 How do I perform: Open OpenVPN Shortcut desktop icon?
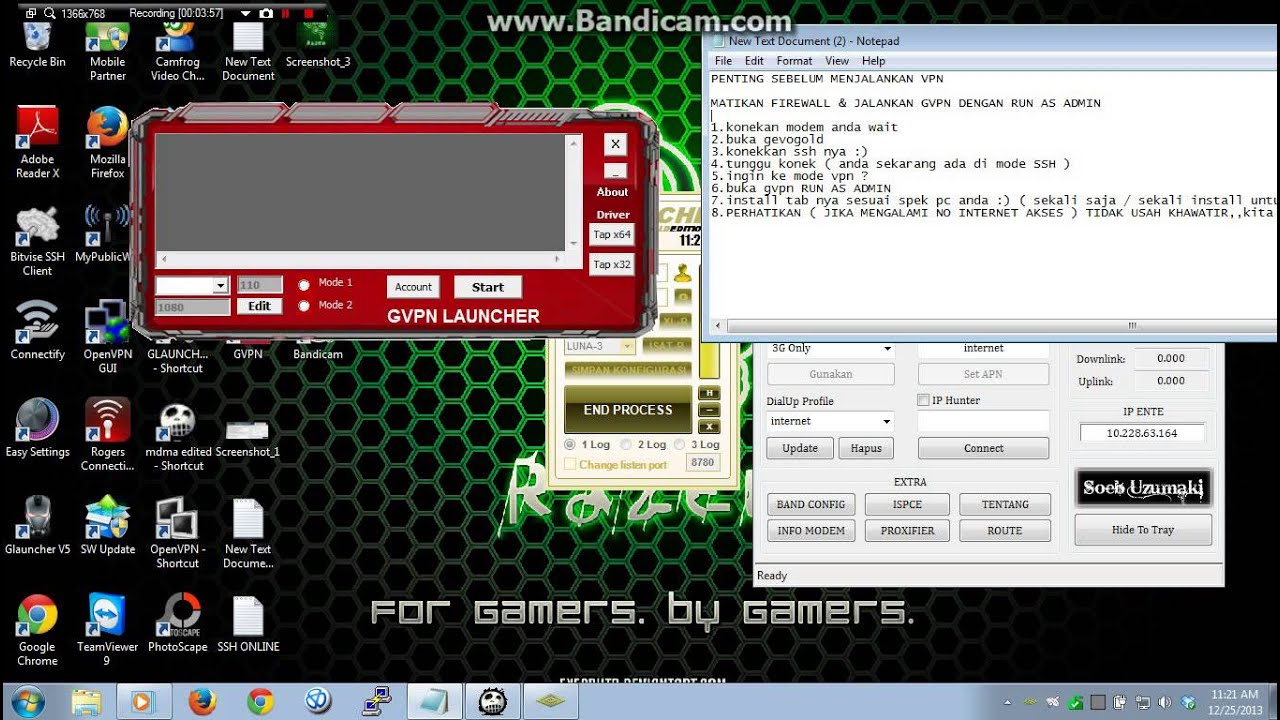[x=177, y=533]
